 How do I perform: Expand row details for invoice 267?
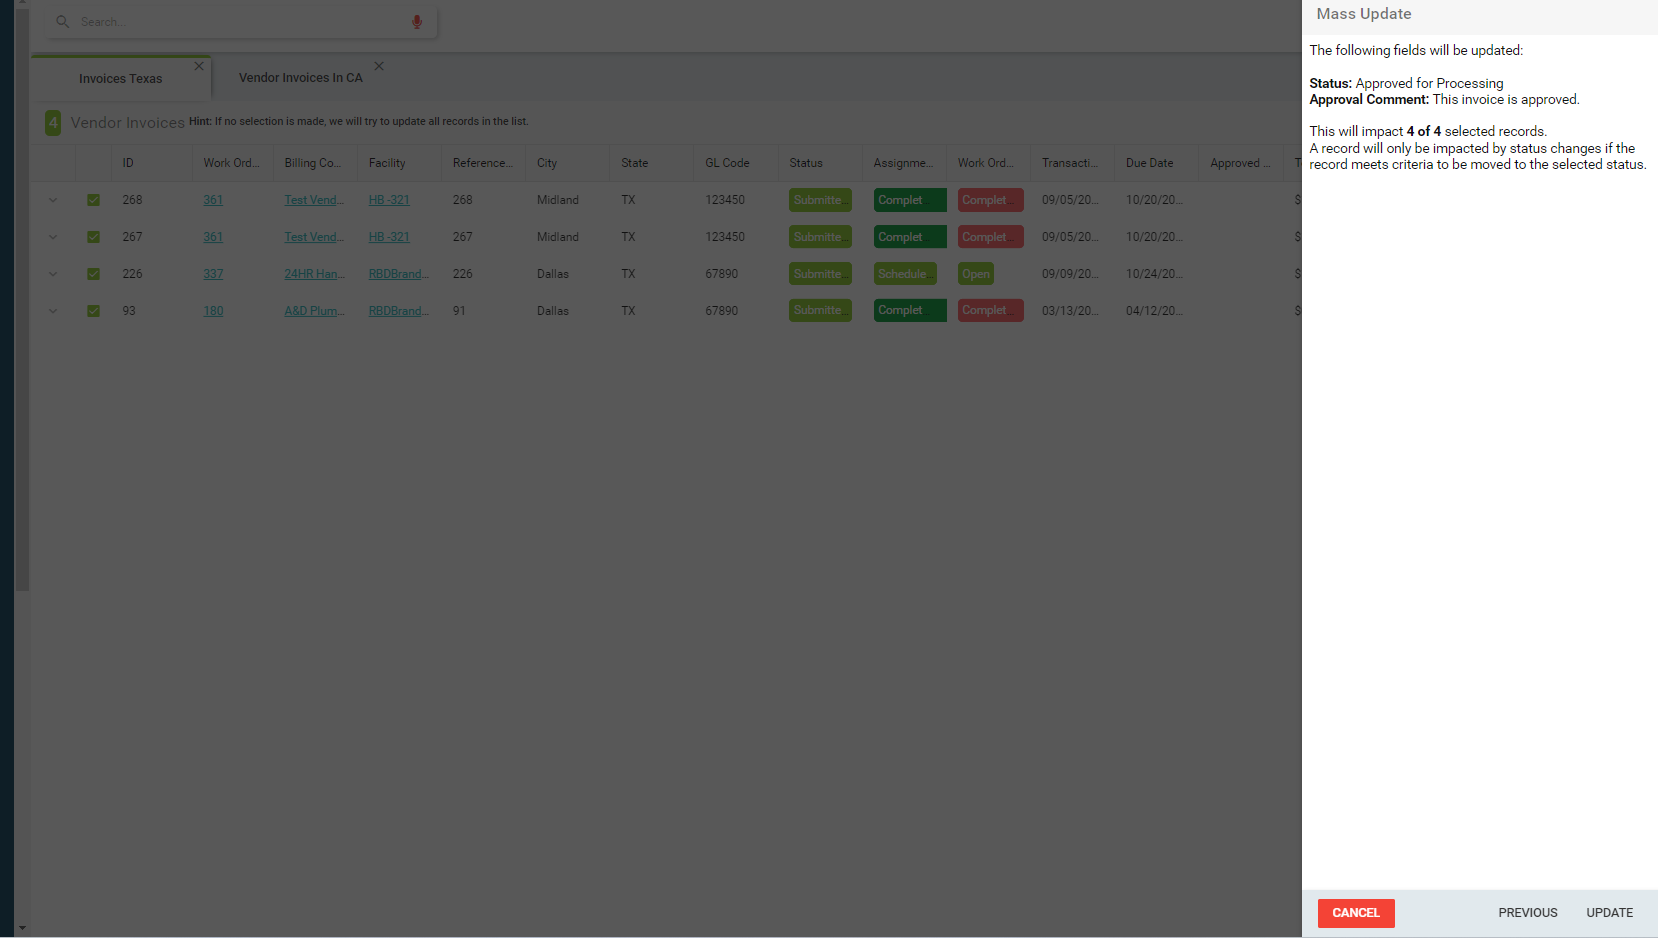(x=53, y=237)
